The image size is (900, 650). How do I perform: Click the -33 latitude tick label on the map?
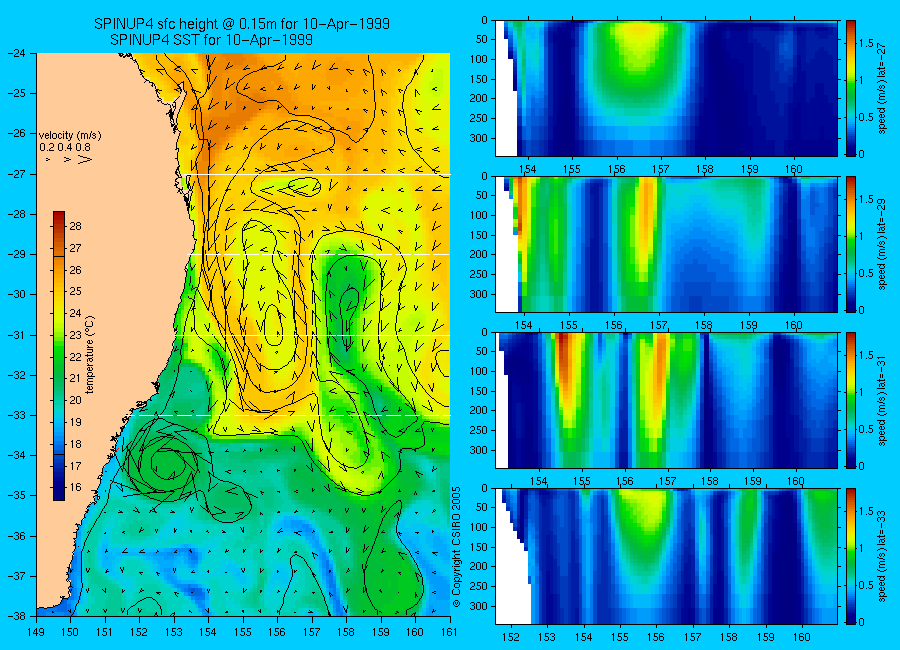16,415
